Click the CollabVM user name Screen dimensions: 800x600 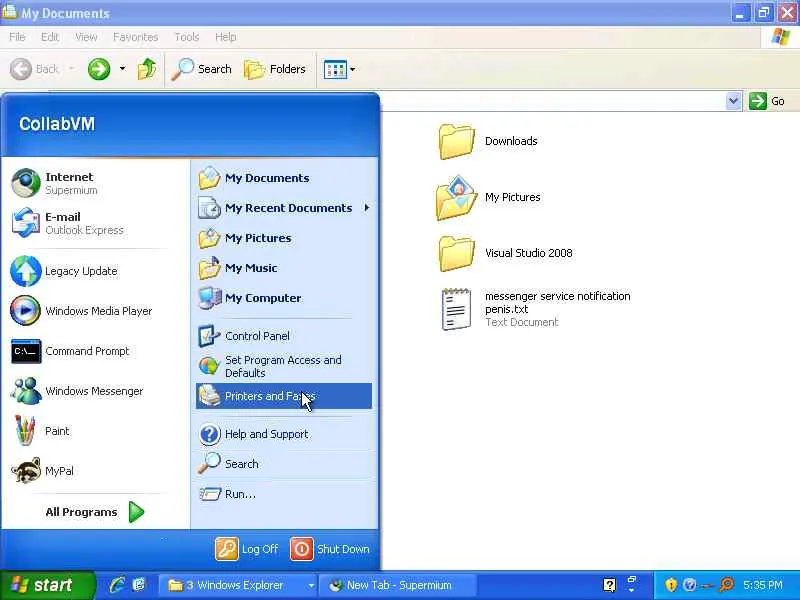pyautogui.click(x=57, y=124)
